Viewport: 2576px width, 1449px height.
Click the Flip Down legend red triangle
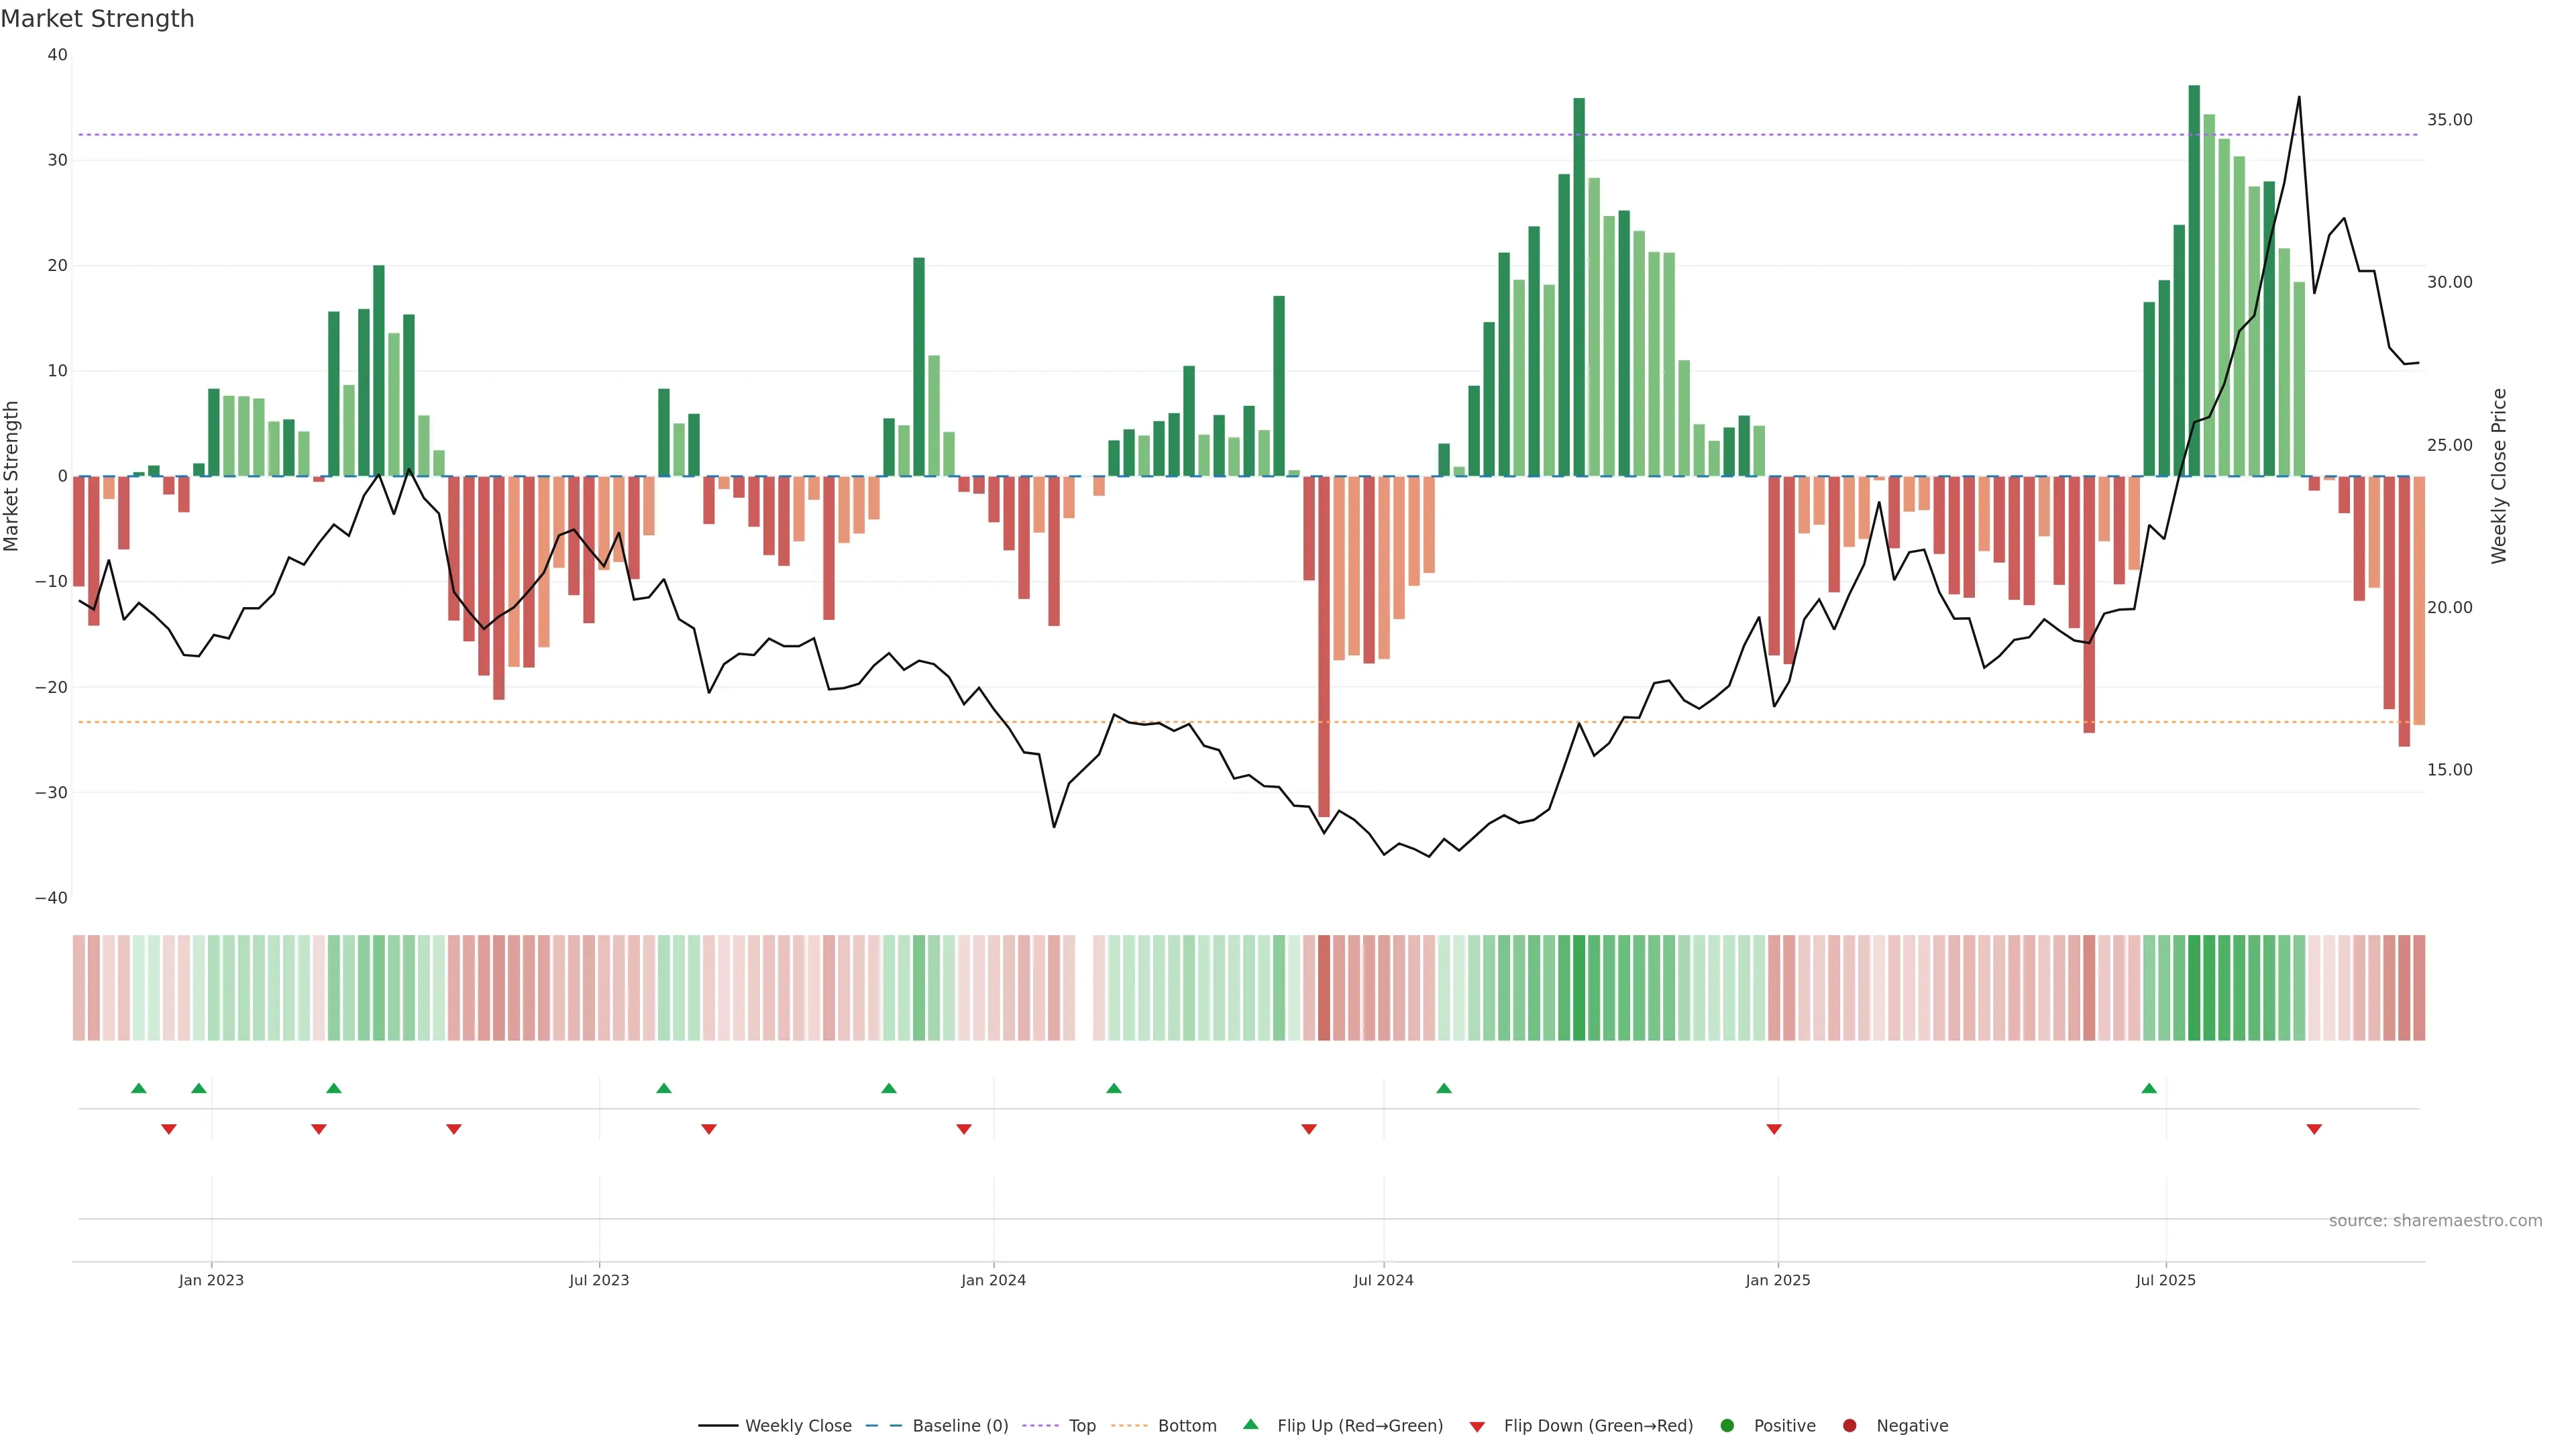[1477, 1427]
